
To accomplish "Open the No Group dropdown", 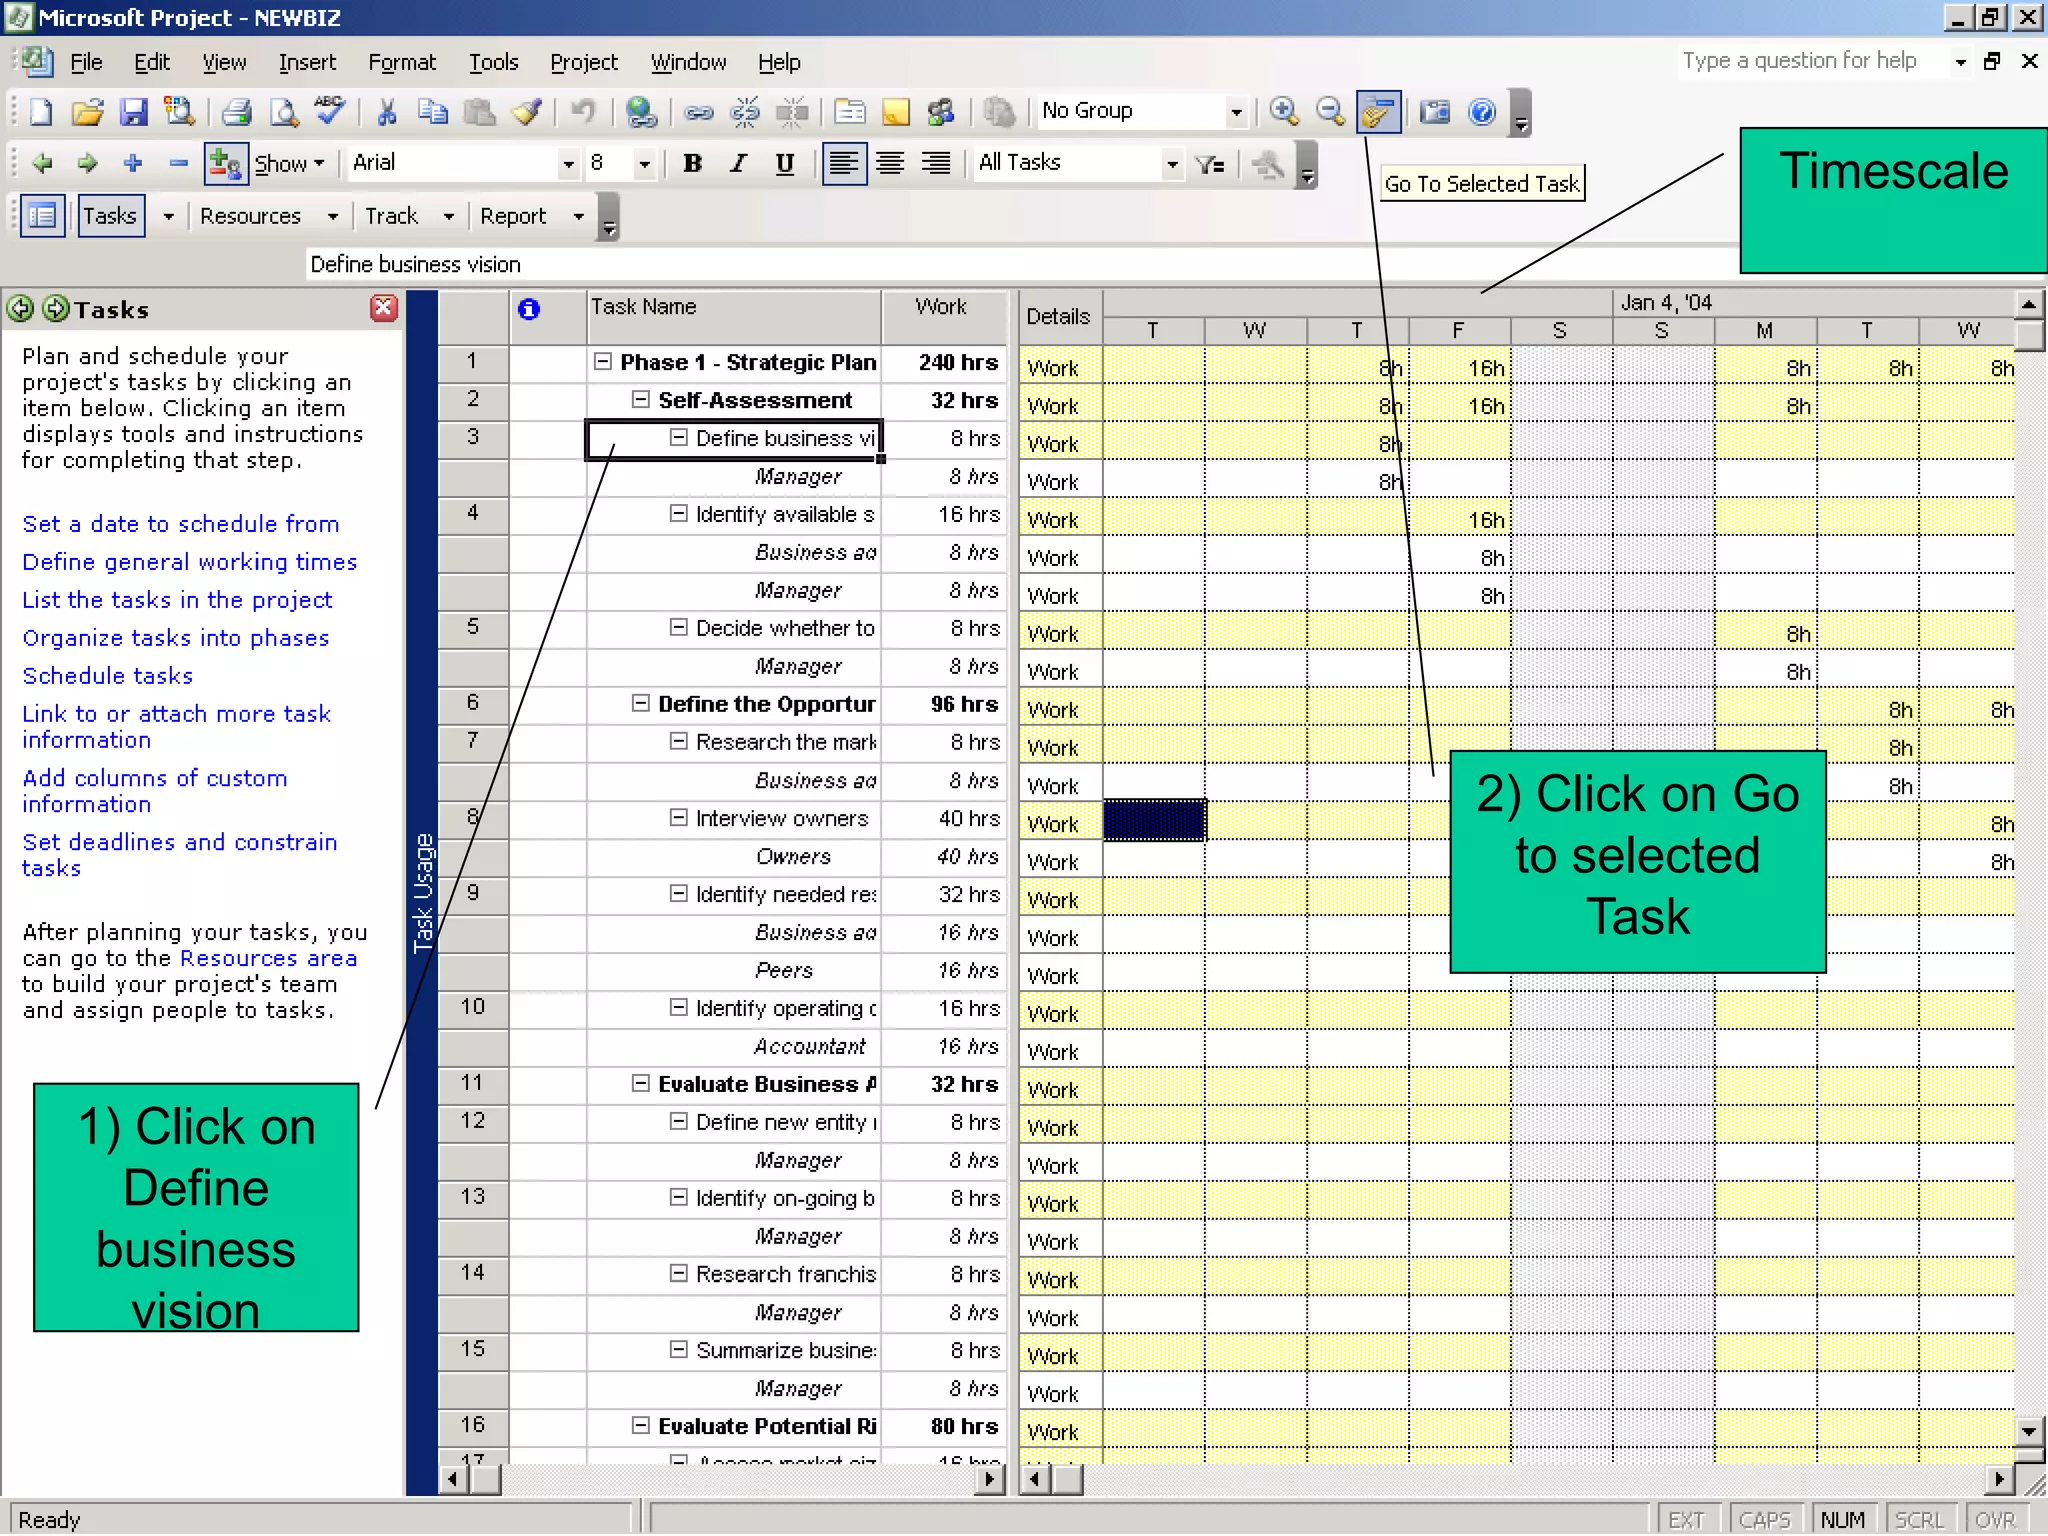I will pos(1237,112).
